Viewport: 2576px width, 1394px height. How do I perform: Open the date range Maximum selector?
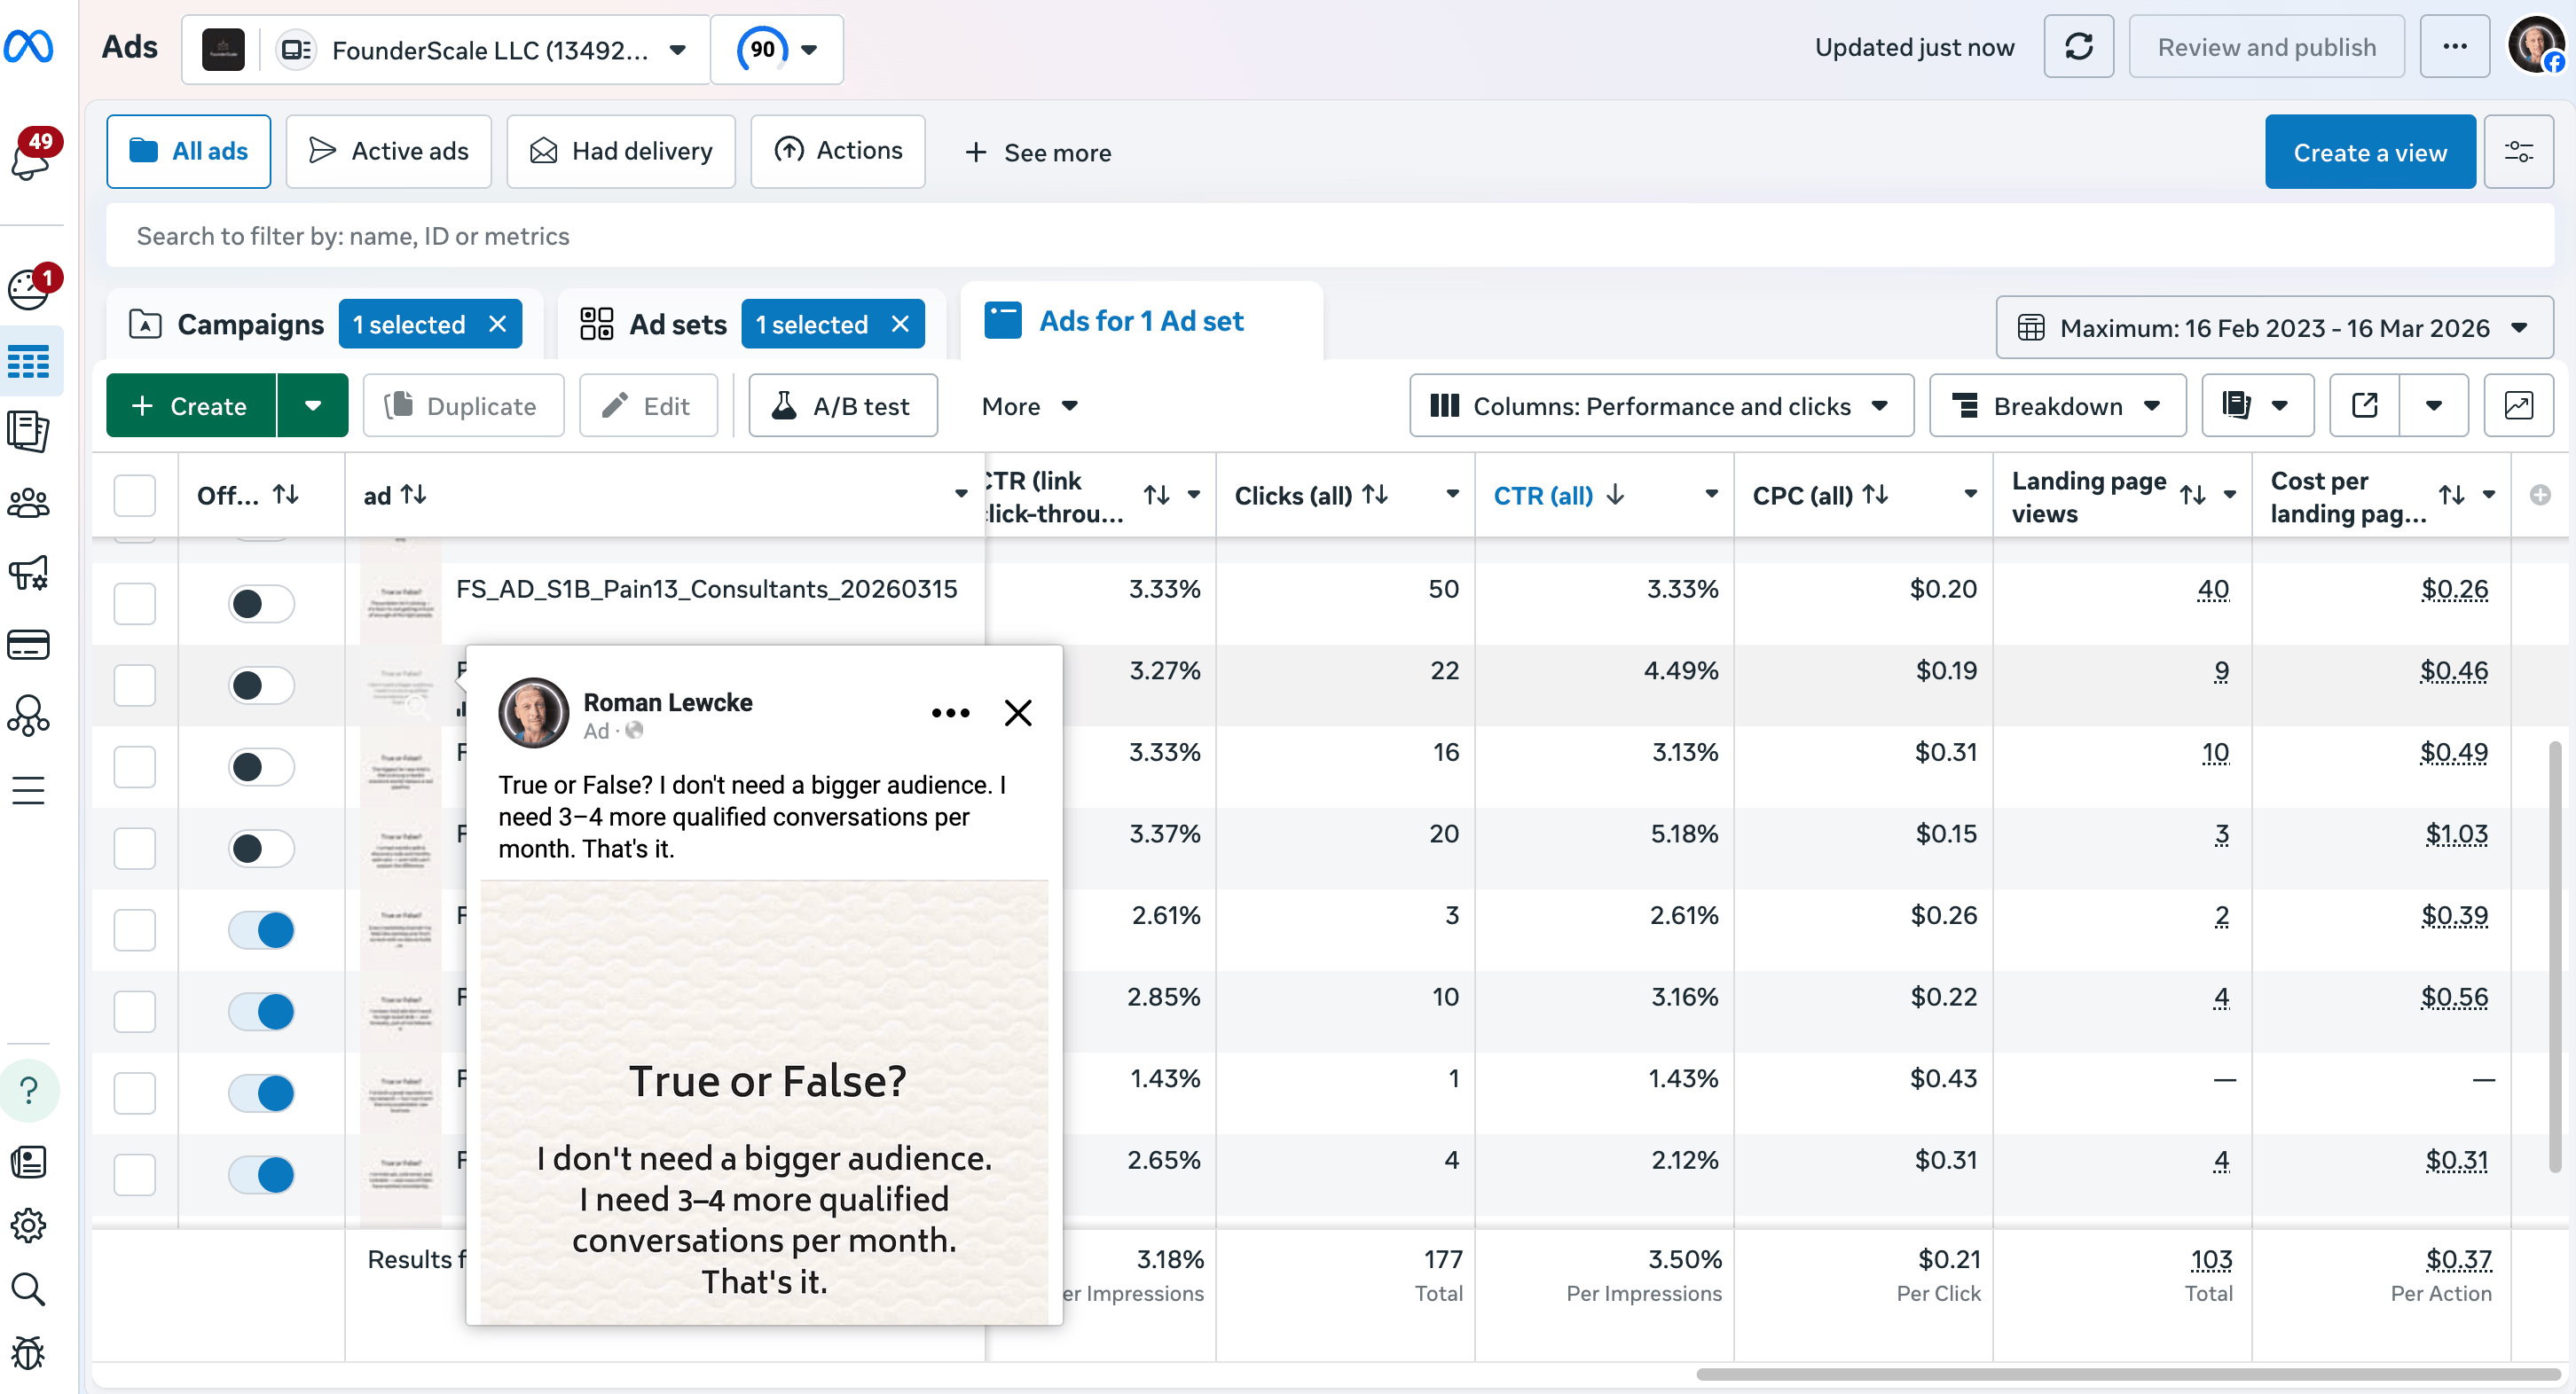pos(2274,328)
